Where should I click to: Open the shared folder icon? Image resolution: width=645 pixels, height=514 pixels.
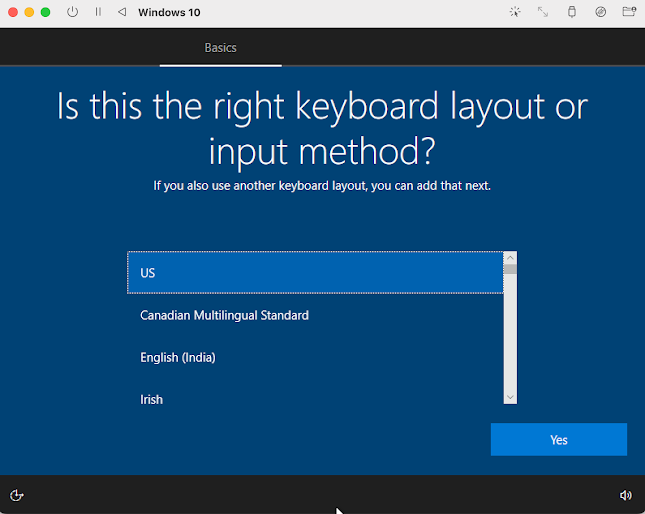[x=629, y=12]
